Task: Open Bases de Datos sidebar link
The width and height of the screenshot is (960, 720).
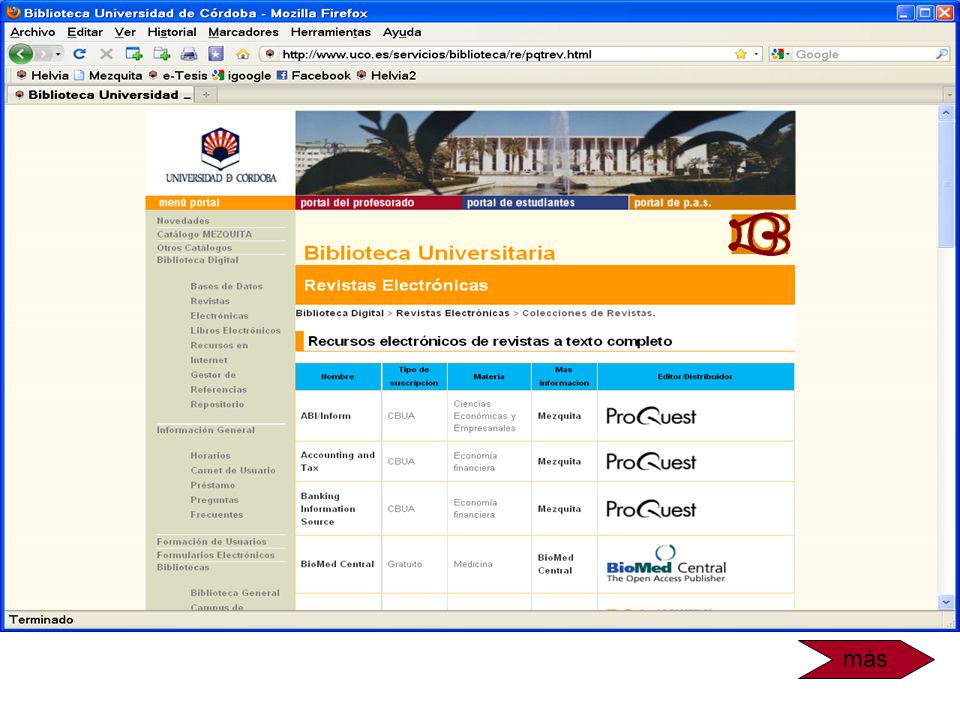Action: coord(227,286)
